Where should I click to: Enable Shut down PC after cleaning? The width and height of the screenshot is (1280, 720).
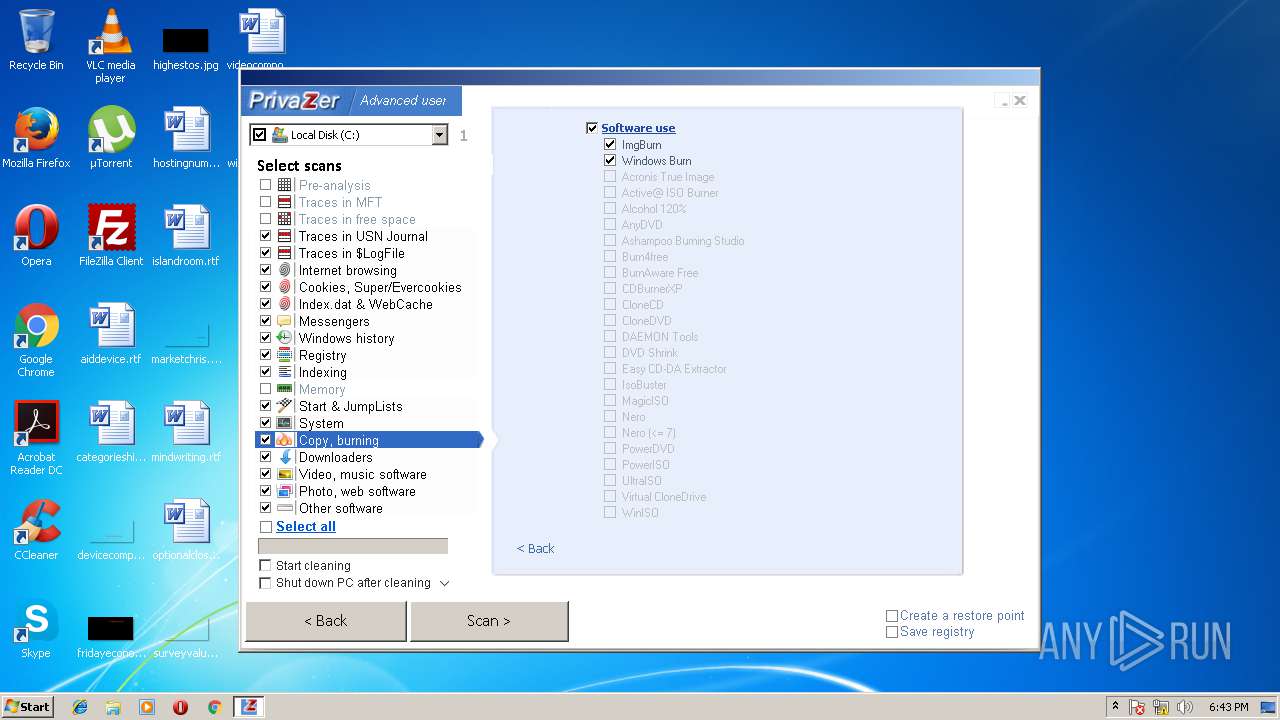click(265, 582)
